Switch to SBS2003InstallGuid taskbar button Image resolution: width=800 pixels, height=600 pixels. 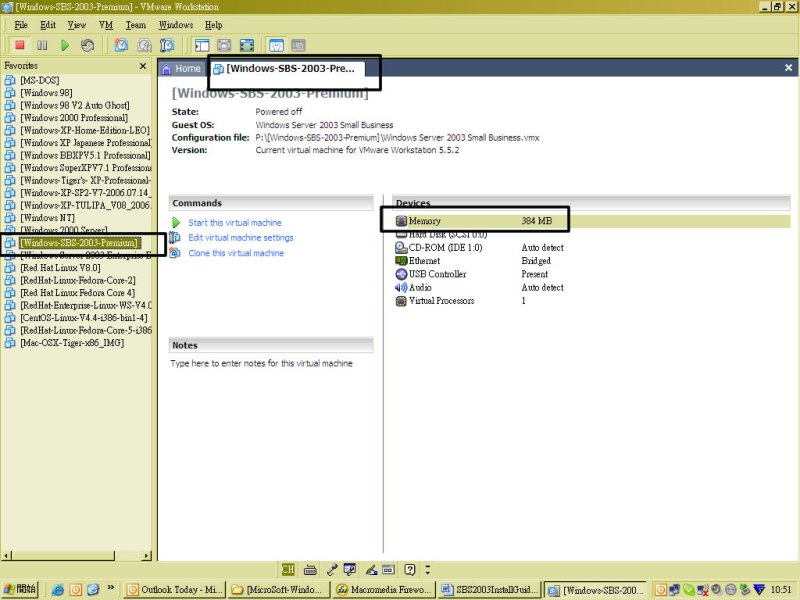(x=489, y=590)
